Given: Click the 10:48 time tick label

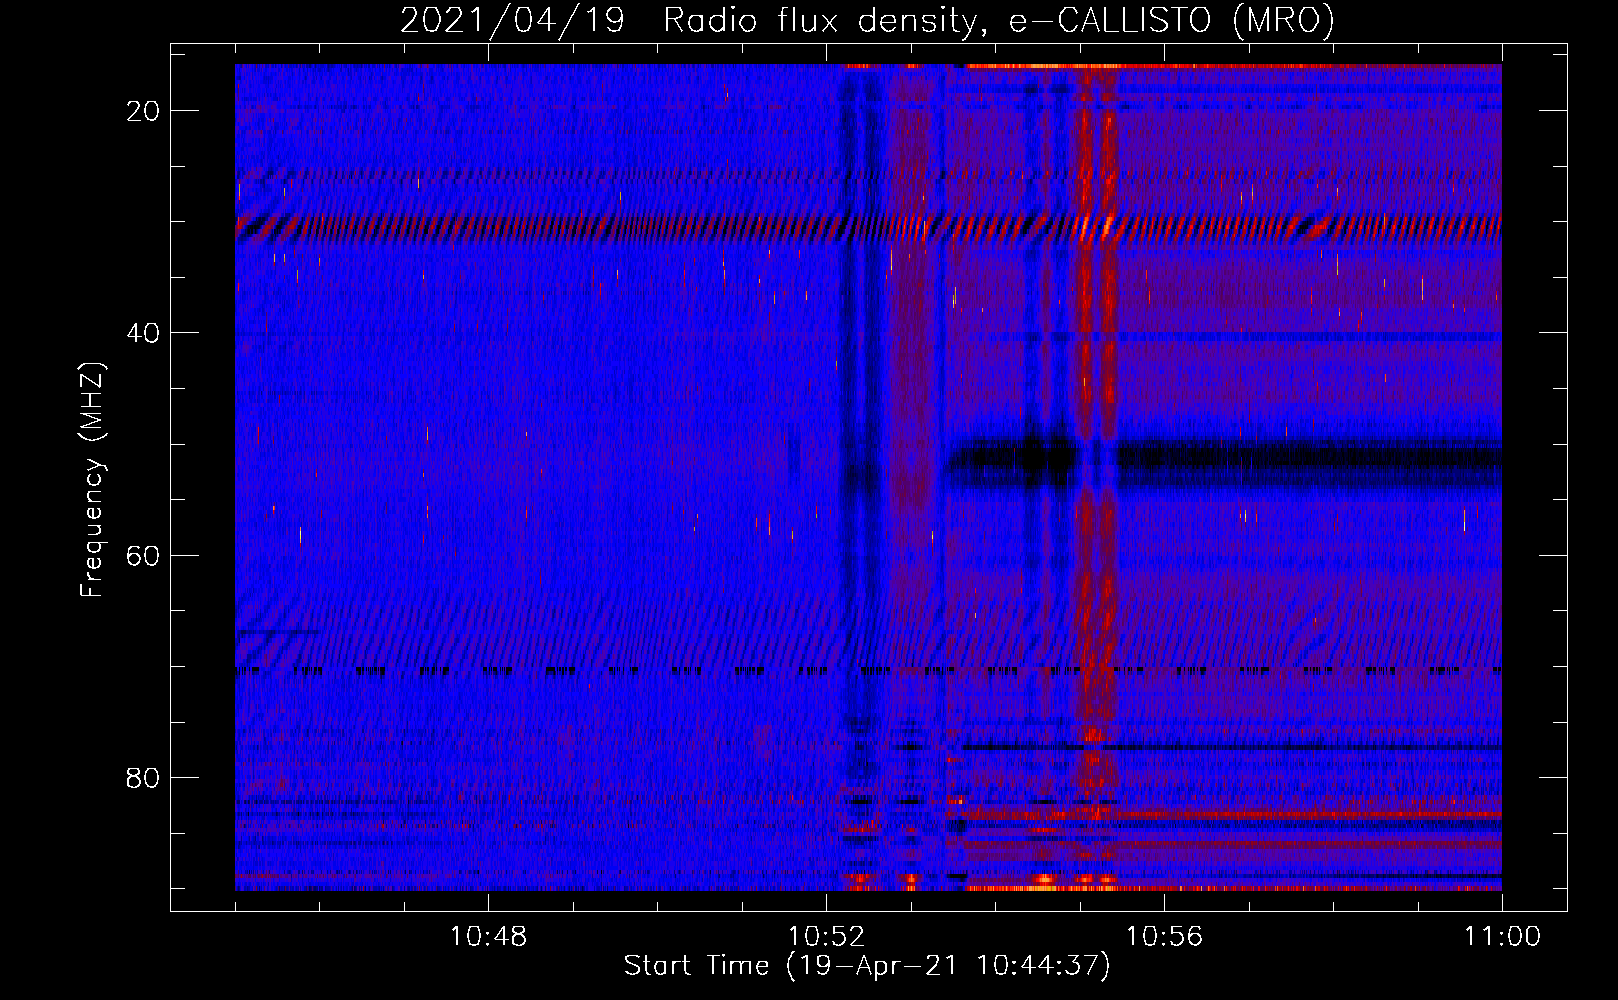Looking at the screenshot, I should [488, 937].
